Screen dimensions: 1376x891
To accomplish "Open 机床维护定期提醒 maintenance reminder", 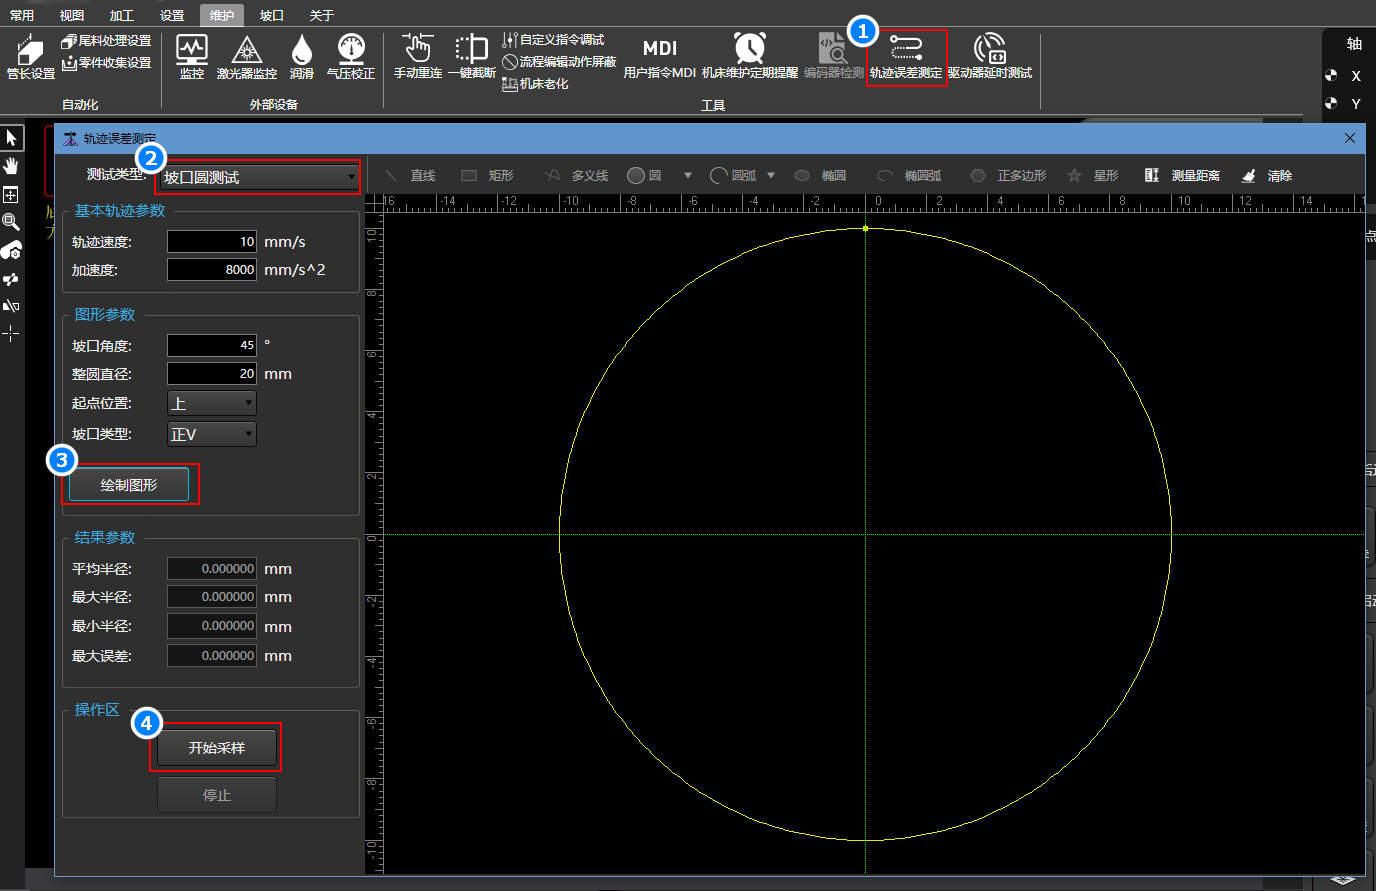I will [x=750, y=57].
